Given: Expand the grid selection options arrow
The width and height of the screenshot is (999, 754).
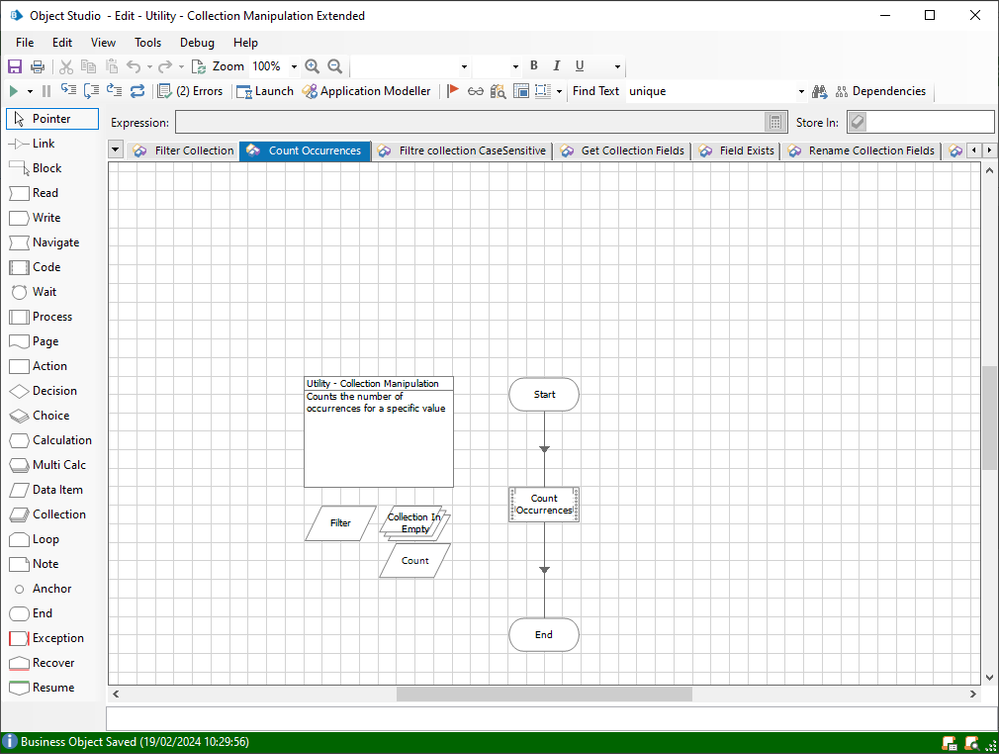Looking at the screenshot, I should [x=559, y=92].
